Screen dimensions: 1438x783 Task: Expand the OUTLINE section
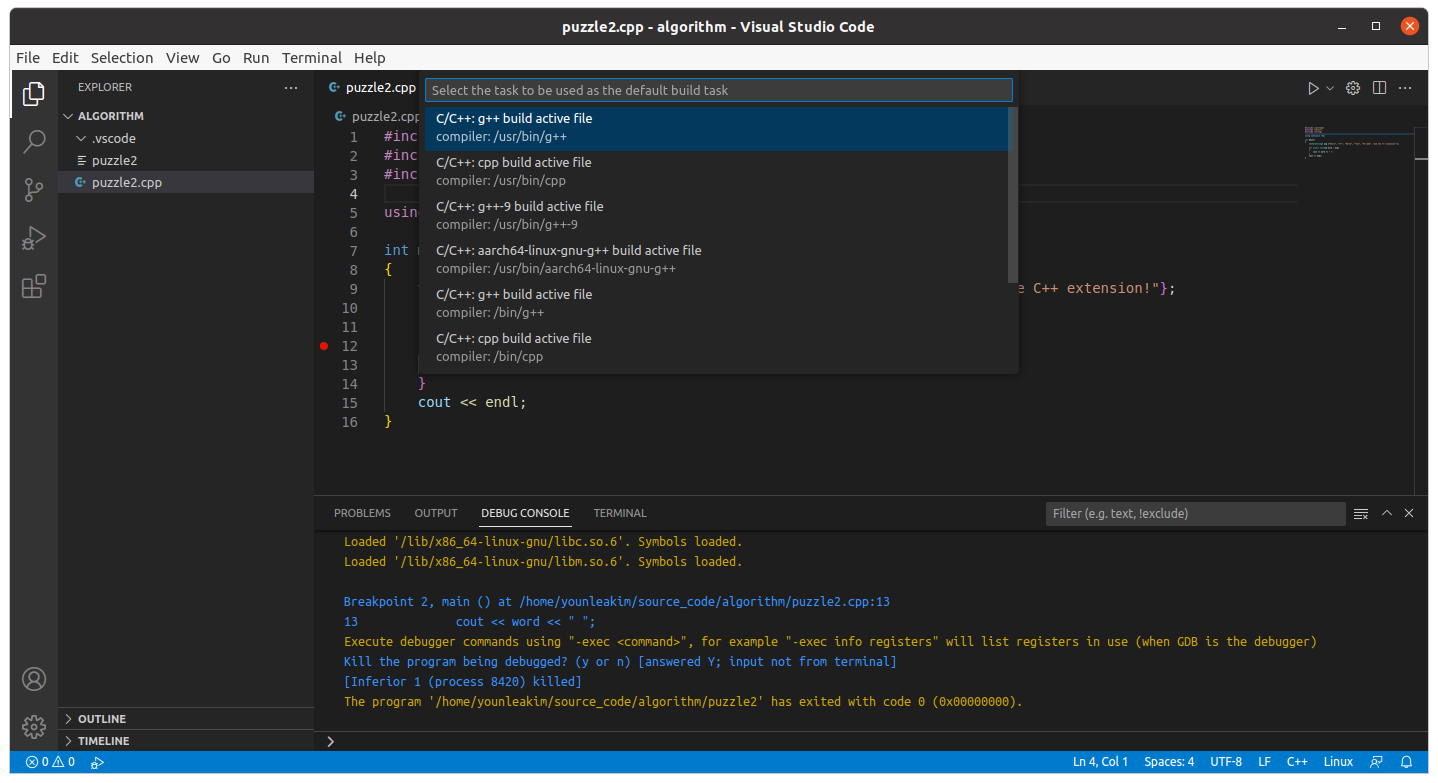click(186, 719)
